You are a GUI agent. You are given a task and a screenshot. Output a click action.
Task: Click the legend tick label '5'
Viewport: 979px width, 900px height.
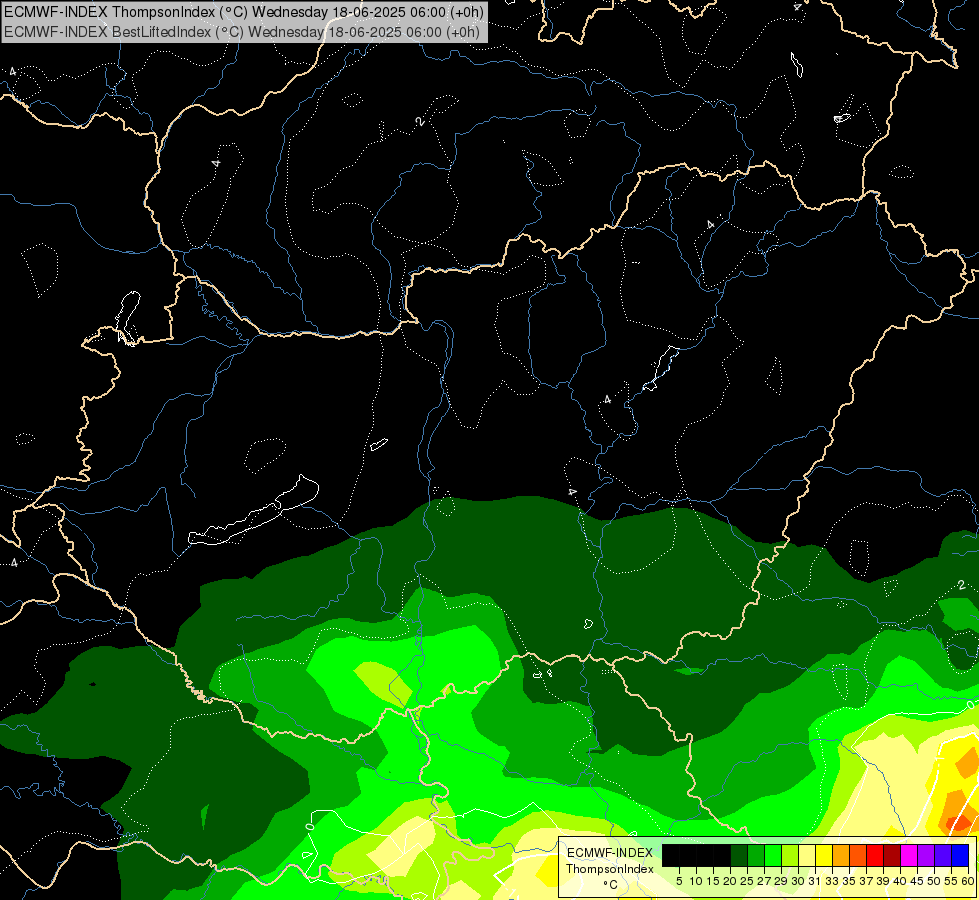pos(679,881)
